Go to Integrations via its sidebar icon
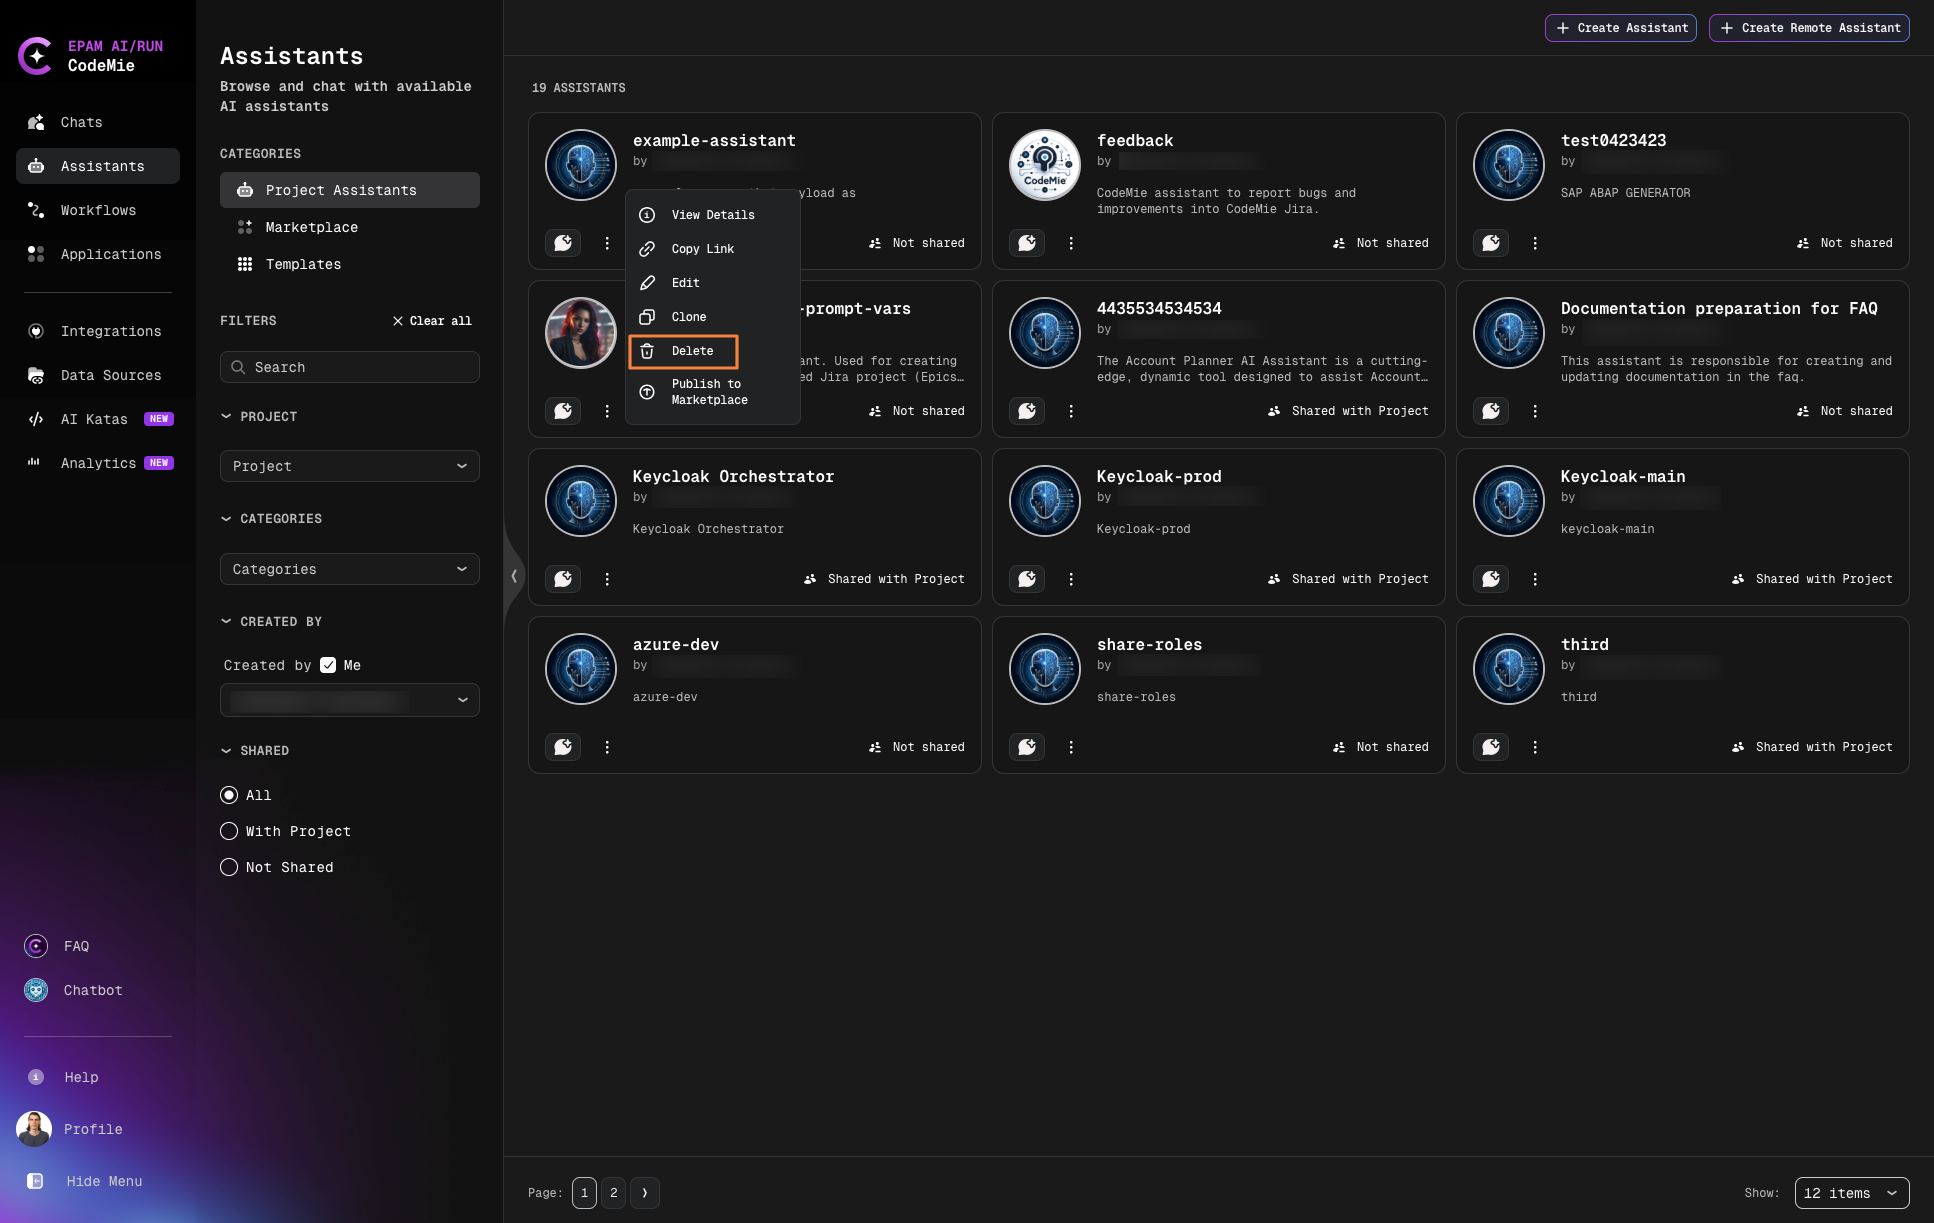The image size is (1934, 1223). click(111, 331)
